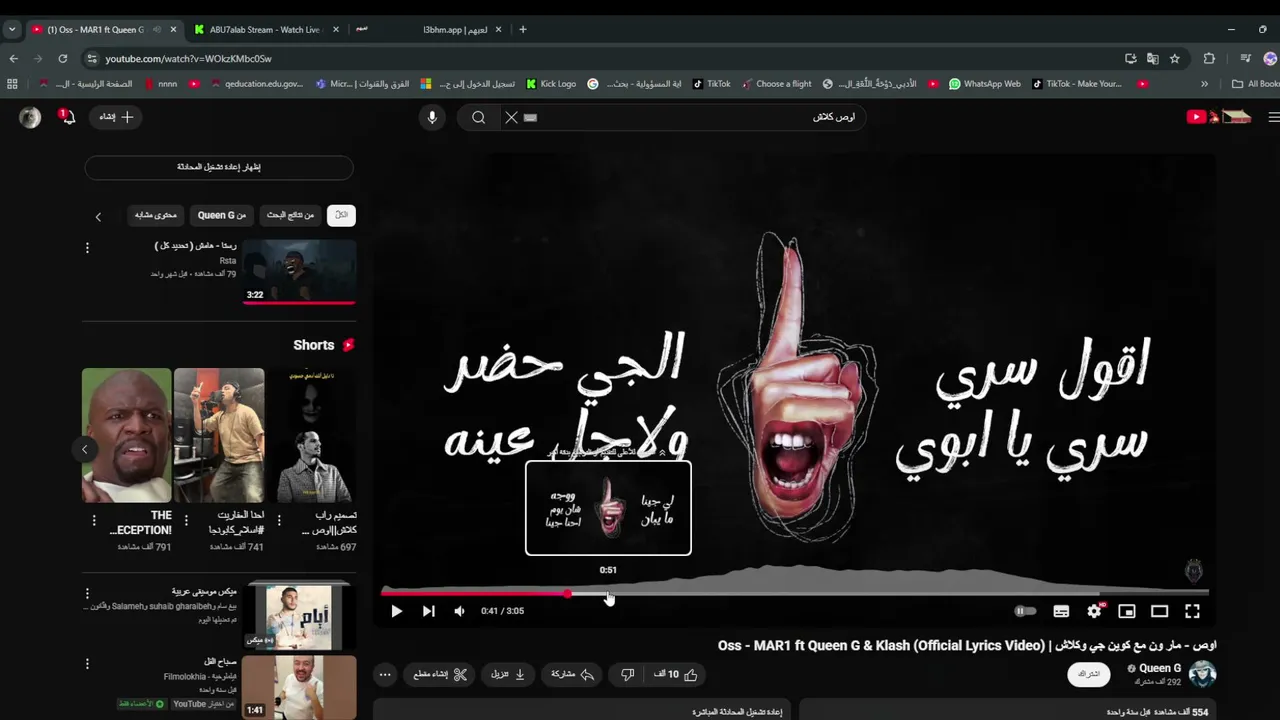1280x720 pixels.
Task: Translate this page icon in address bar
Action: click(x=1153, y=59)
